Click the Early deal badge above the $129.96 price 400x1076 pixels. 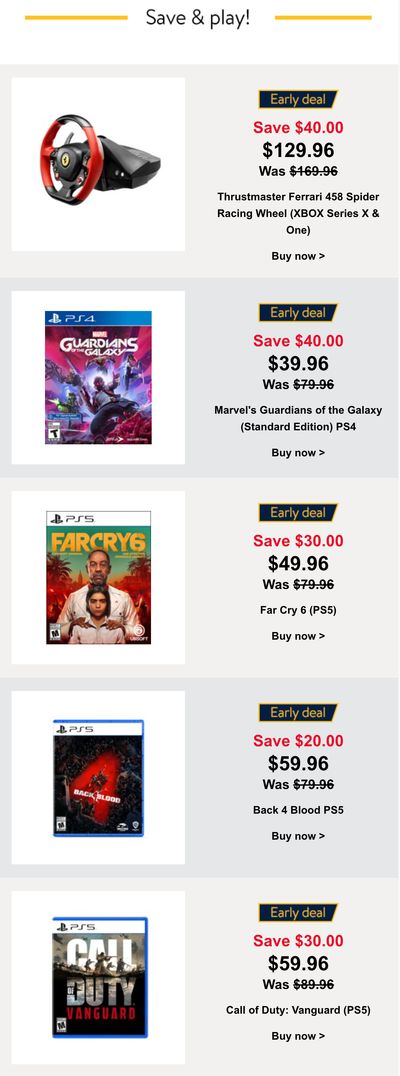point(298,100)
